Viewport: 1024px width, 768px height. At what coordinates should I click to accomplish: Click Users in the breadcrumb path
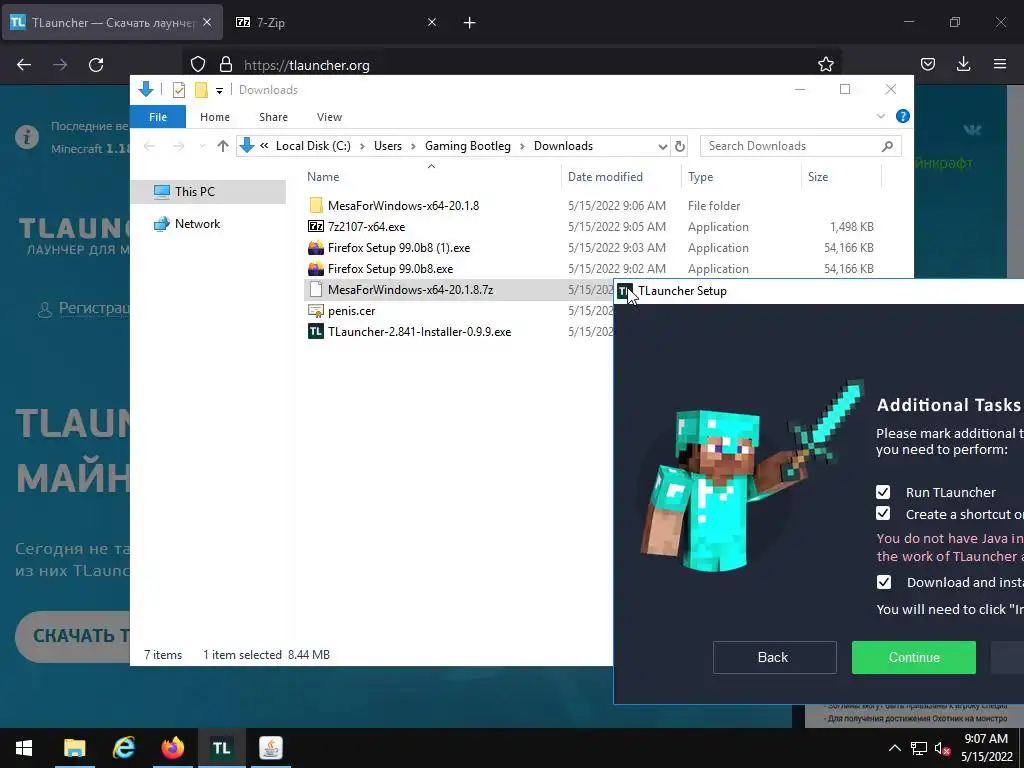point(387,146)
